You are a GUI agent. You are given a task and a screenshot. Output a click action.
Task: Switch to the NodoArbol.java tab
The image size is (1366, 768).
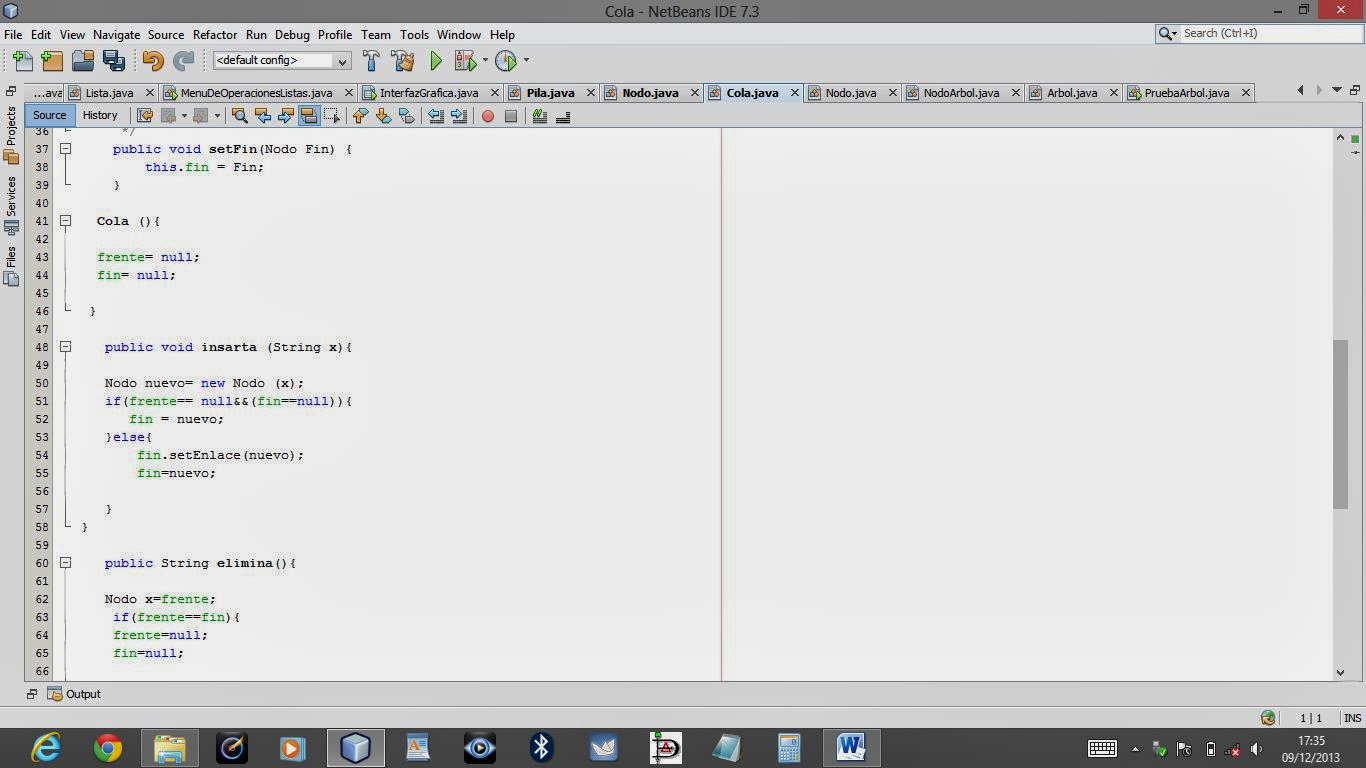coord(961,93)
